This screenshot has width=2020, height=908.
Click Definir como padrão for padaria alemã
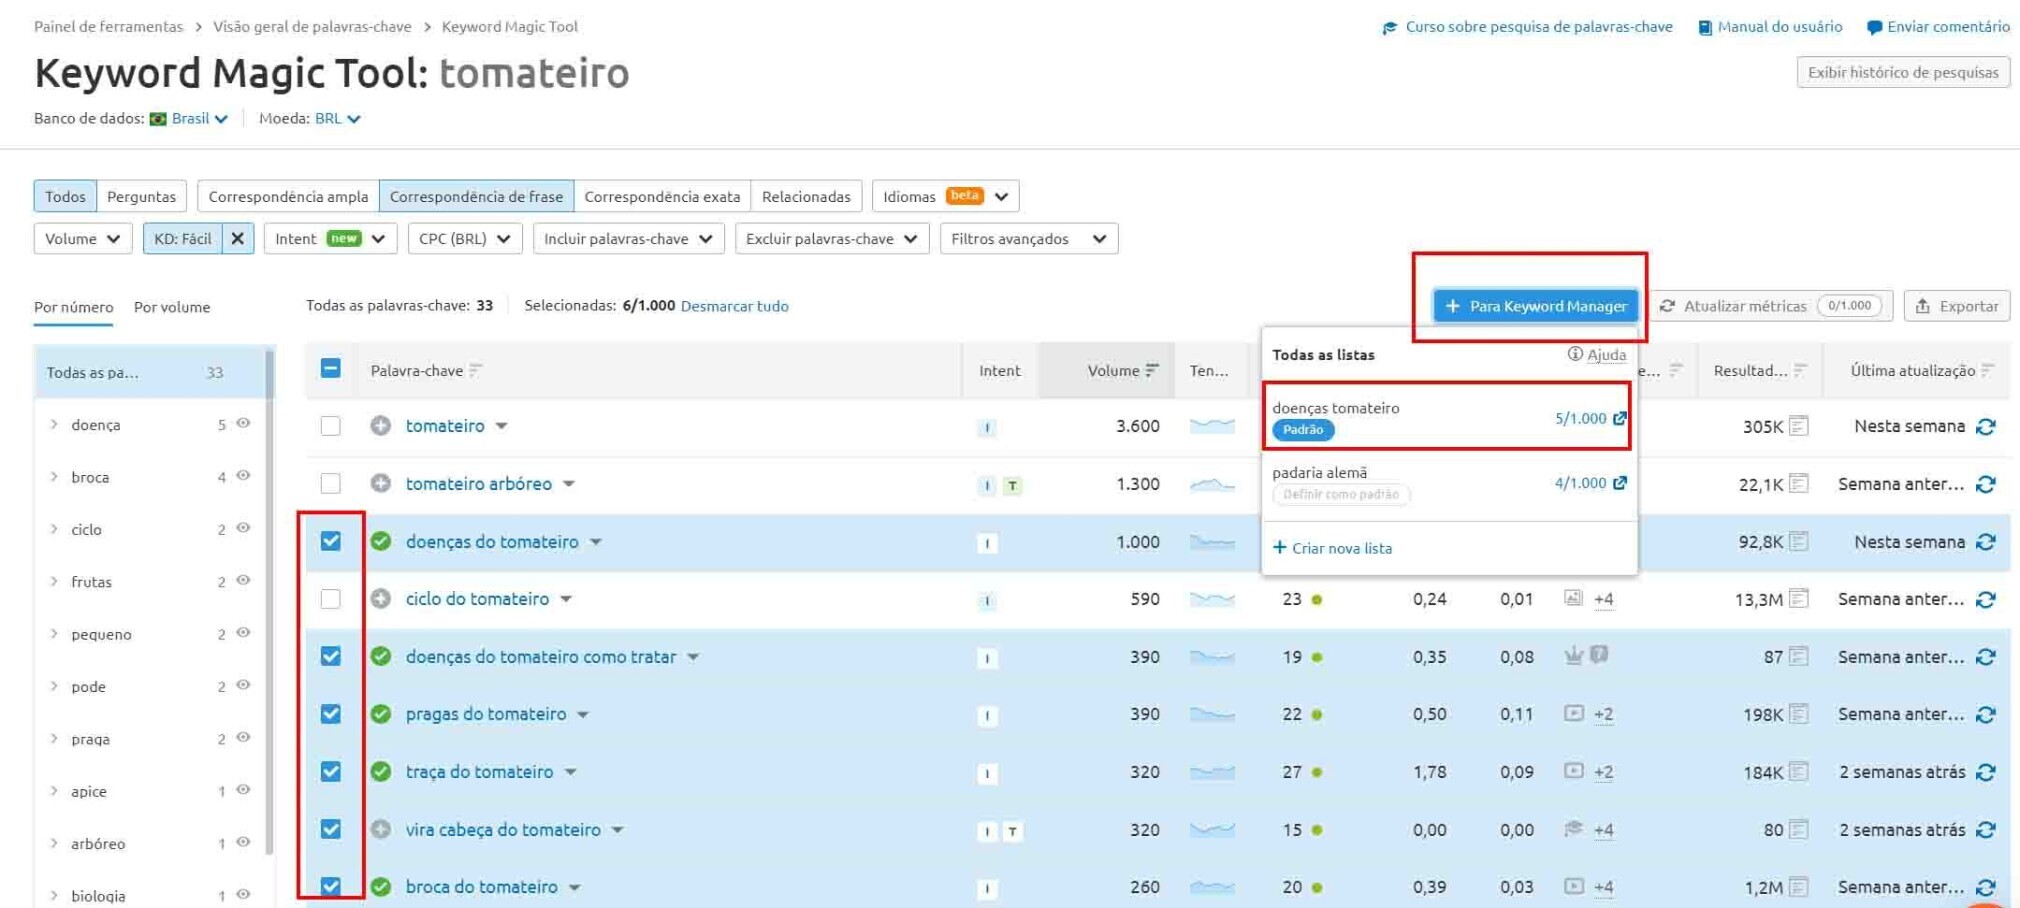1341,494
